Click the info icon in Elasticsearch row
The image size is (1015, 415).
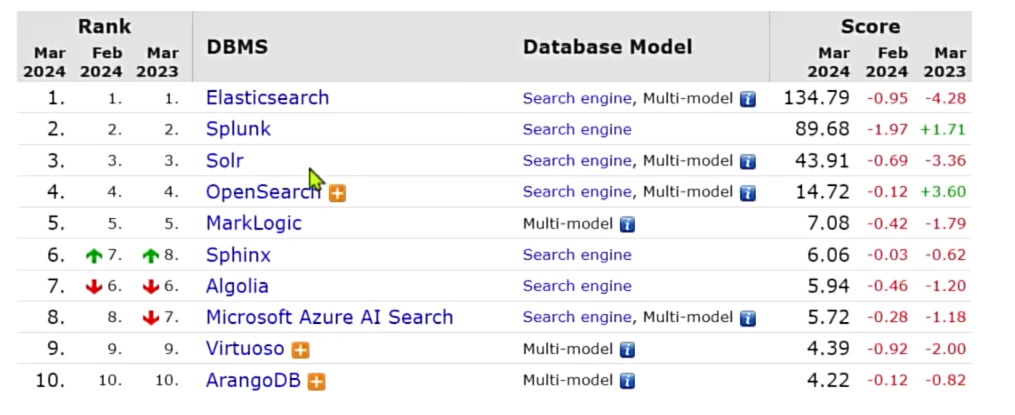pyautogui.click(x=747, y=99)
